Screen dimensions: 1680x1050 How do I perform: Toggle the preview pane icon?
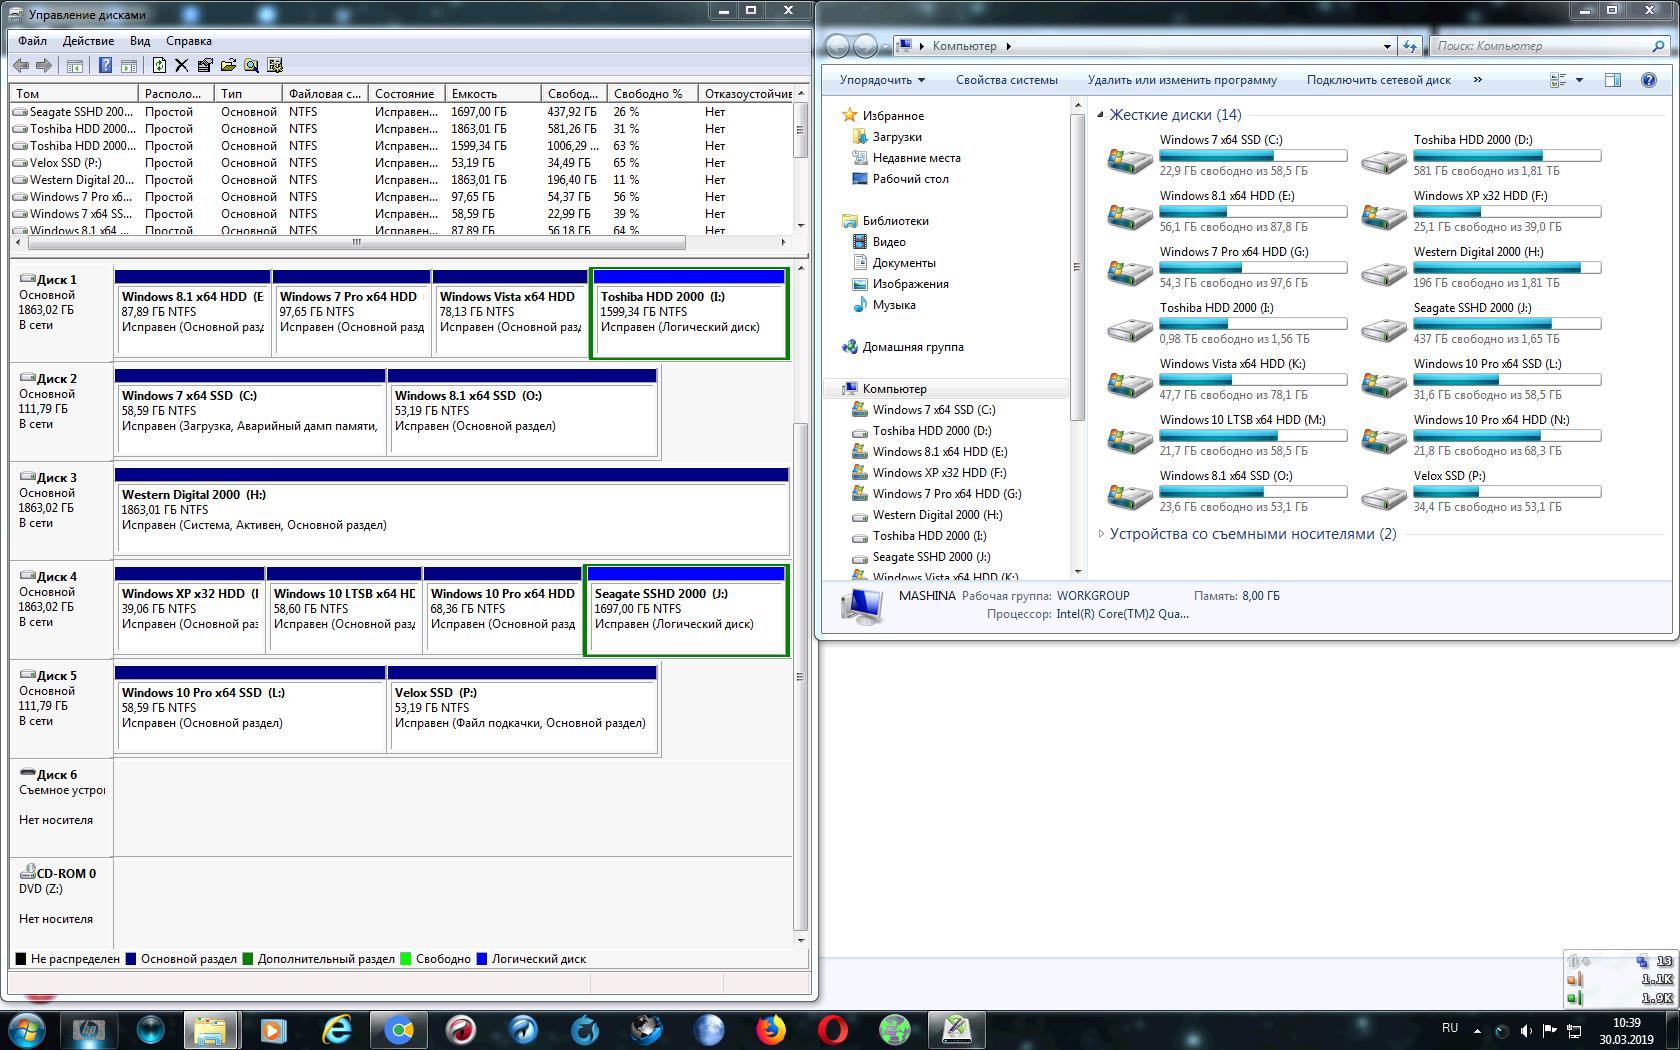tap(1613, 80)
